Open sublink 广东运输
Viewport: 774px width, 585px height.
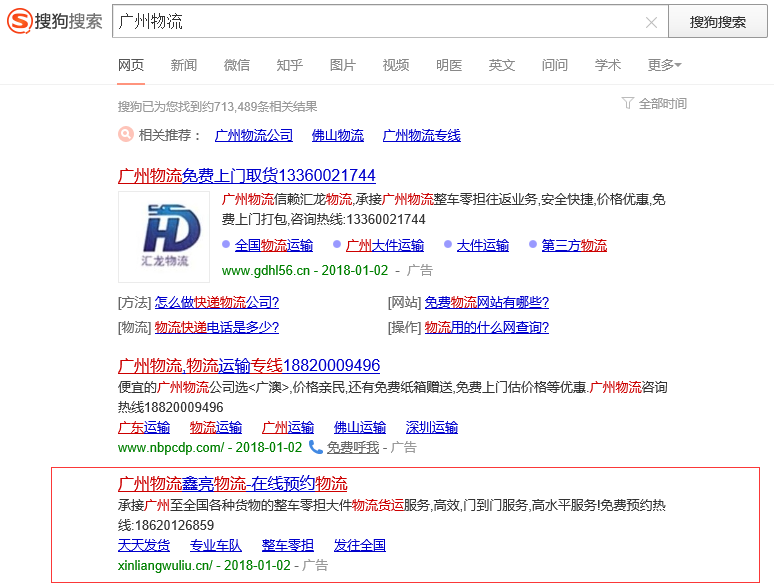click(144, 428)
